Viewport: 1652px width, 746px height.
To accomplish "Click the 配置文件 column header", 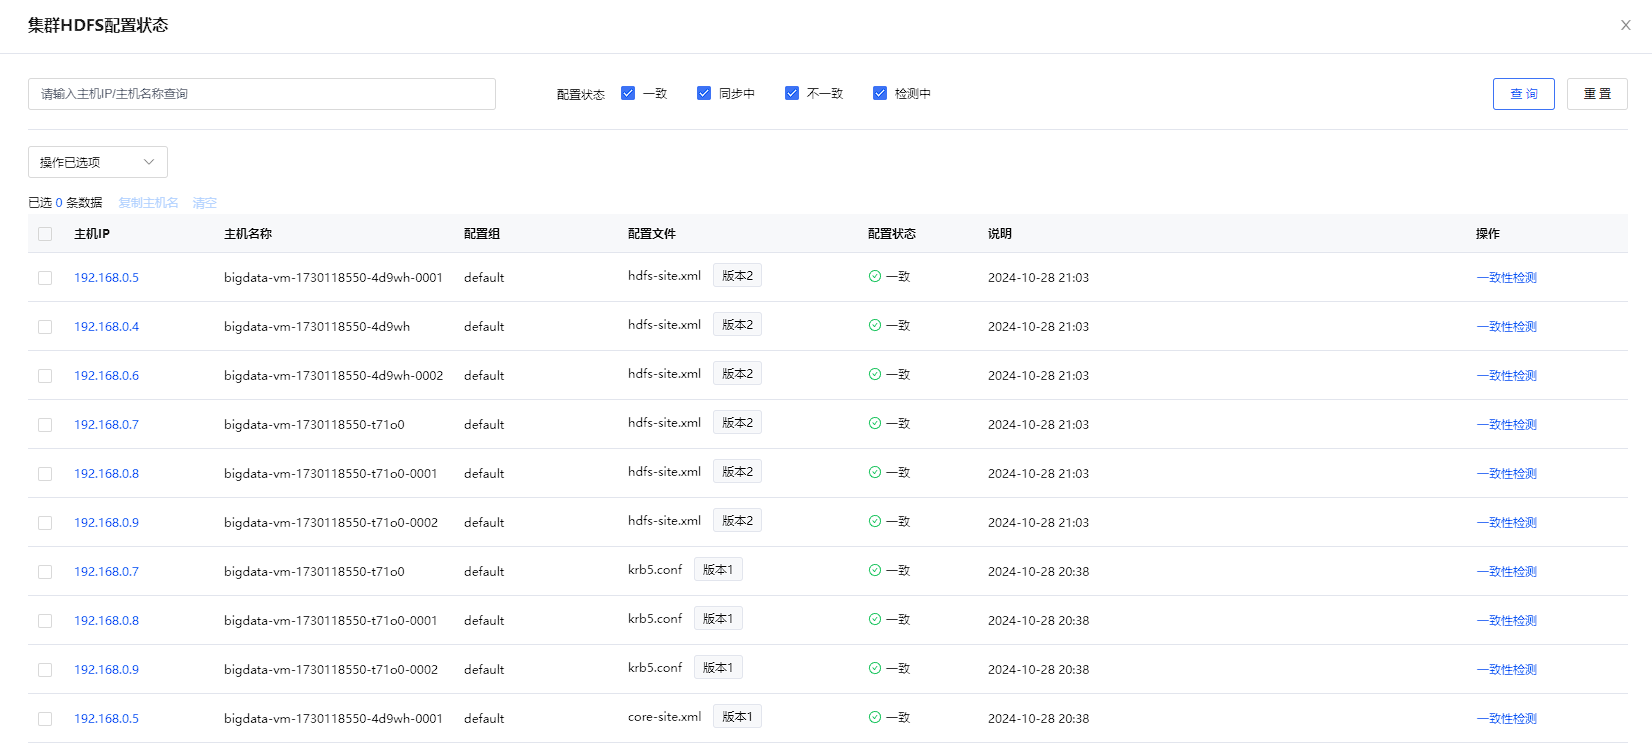I will click(x=652, y=234).
